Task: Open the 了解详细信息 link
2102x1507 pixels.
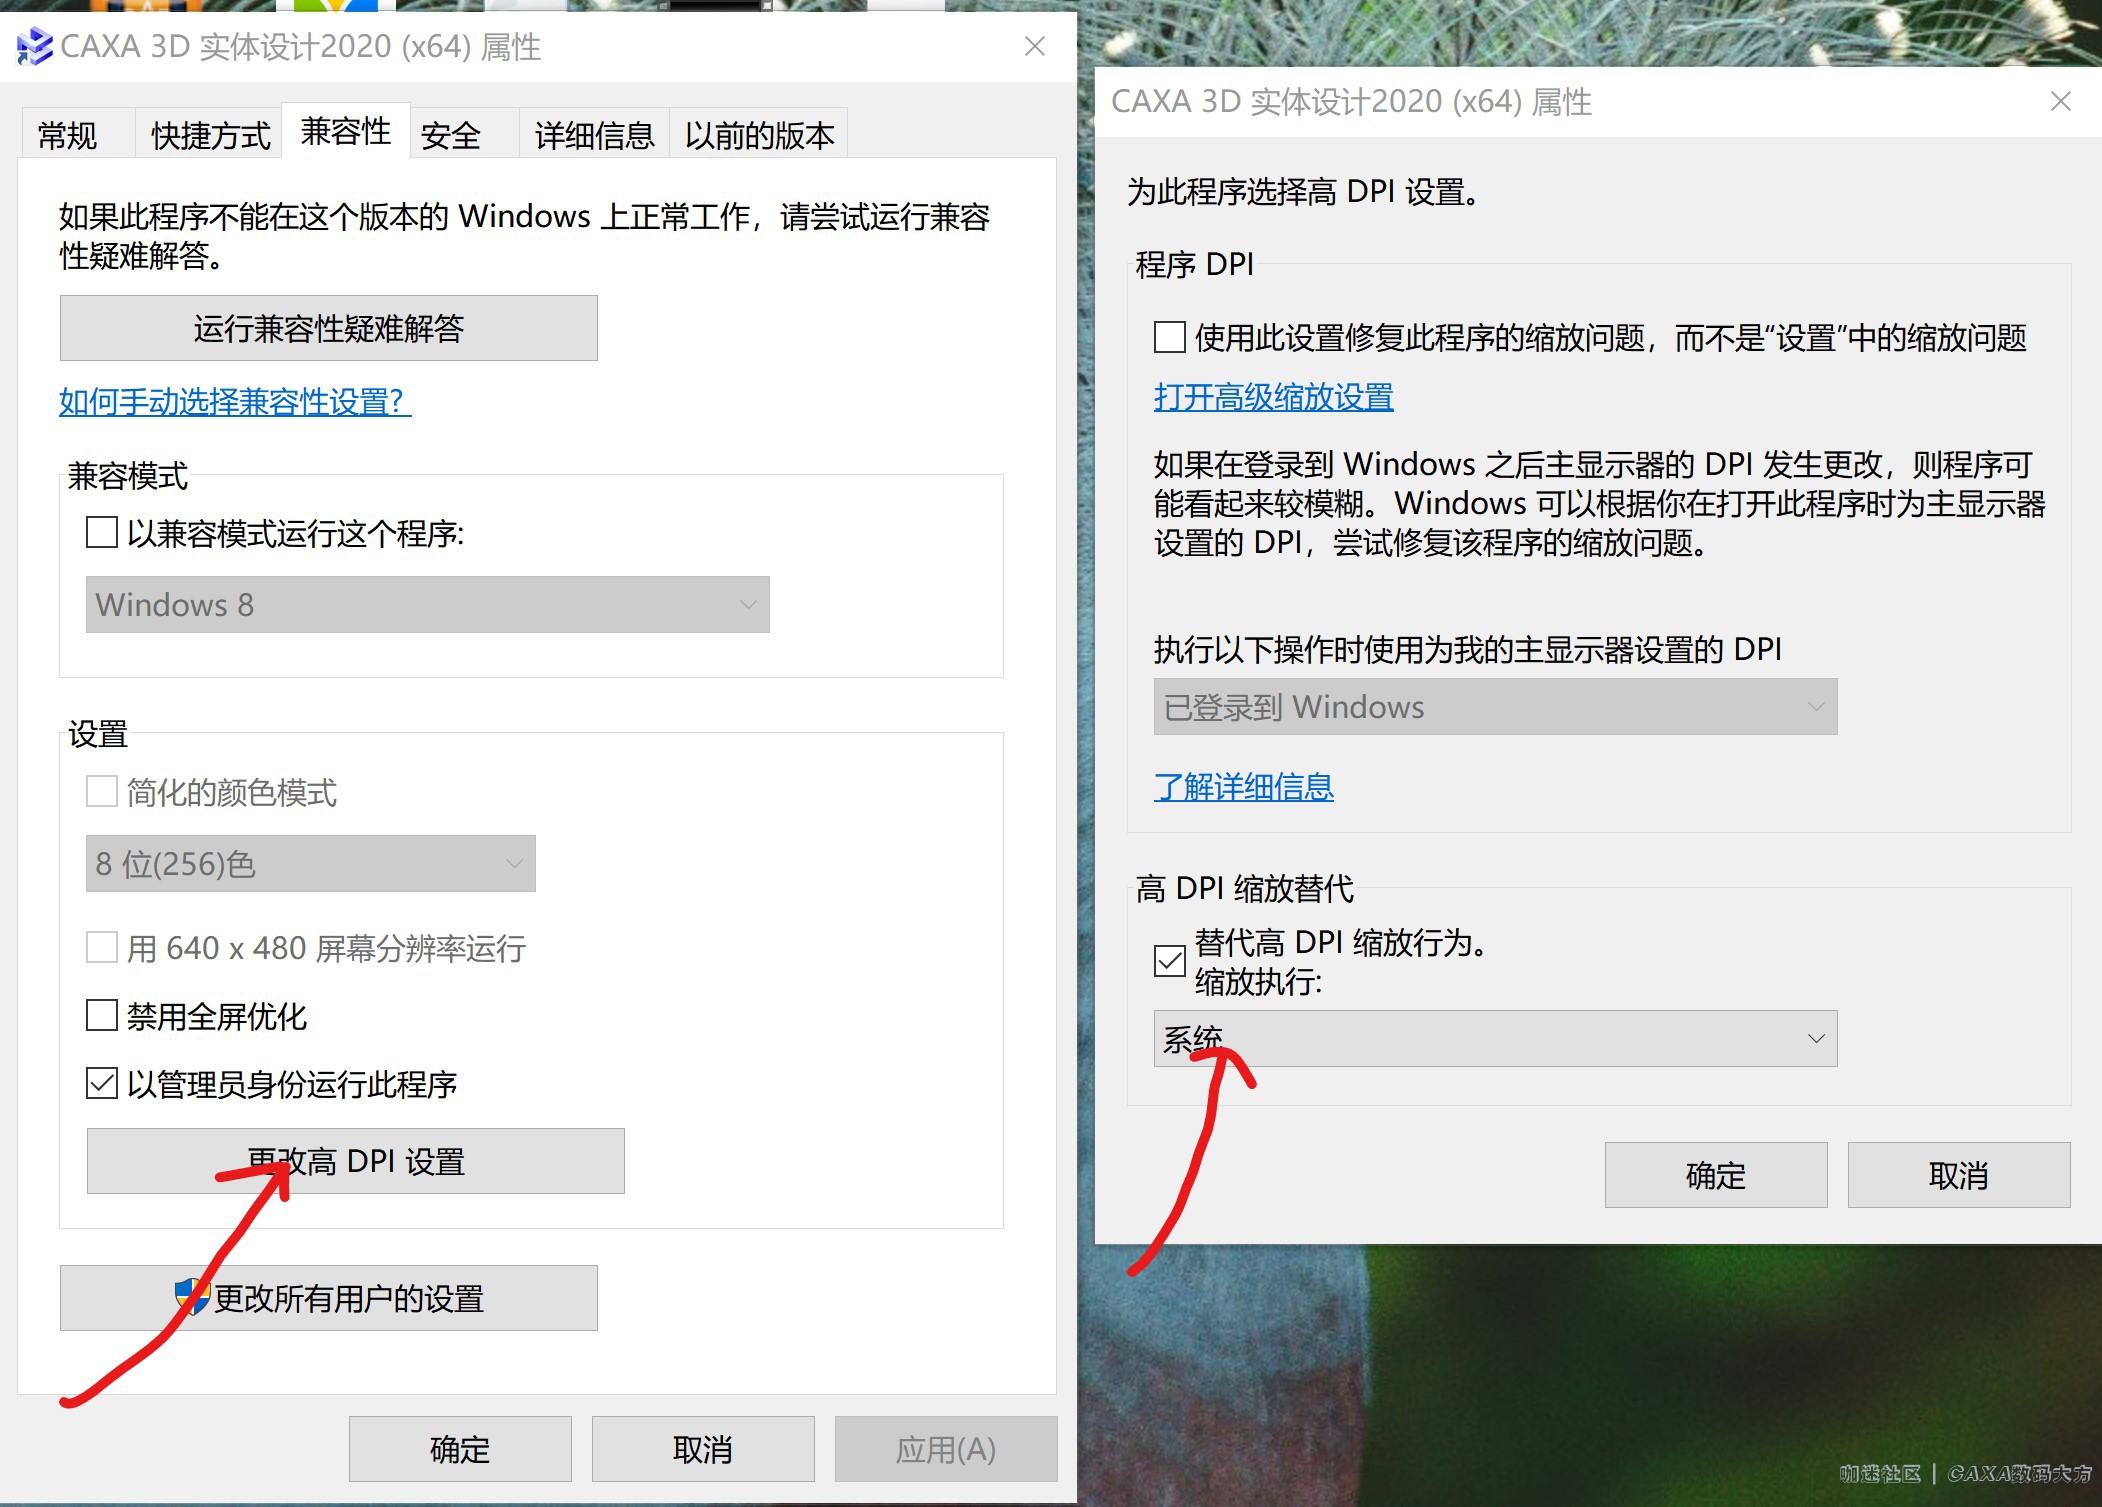Action: (x=1244, y=787)
